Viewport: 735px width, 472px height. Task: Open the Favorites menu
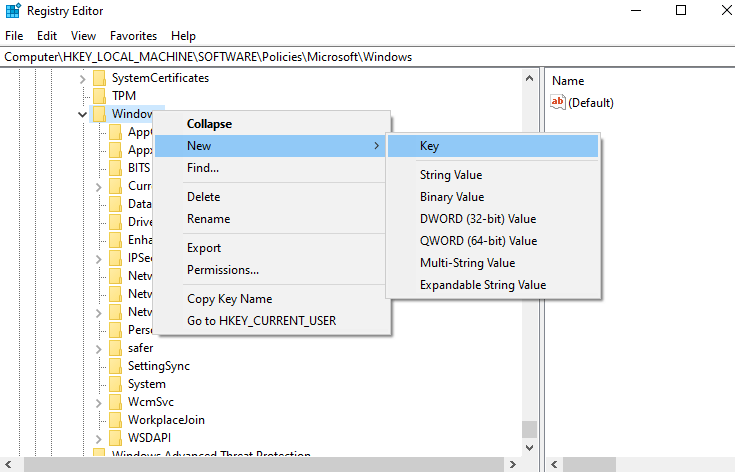134,36
